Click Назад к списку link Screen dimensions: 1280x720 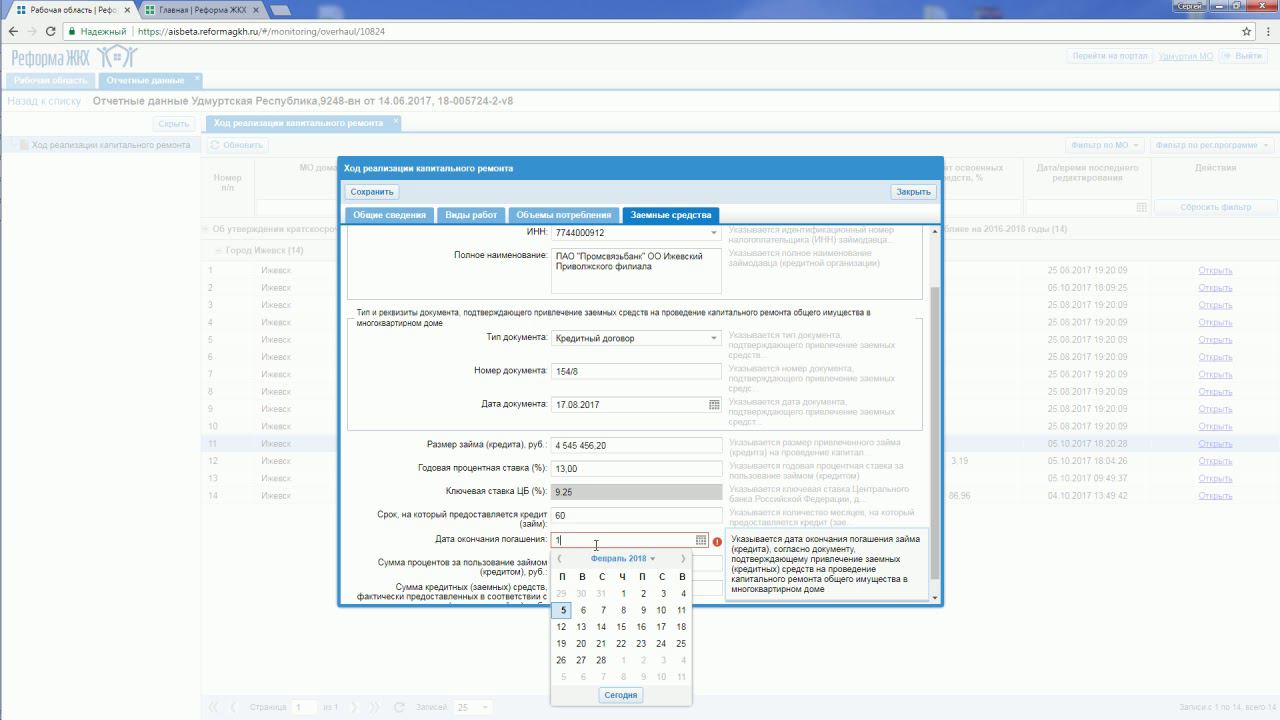coord(44,101)
